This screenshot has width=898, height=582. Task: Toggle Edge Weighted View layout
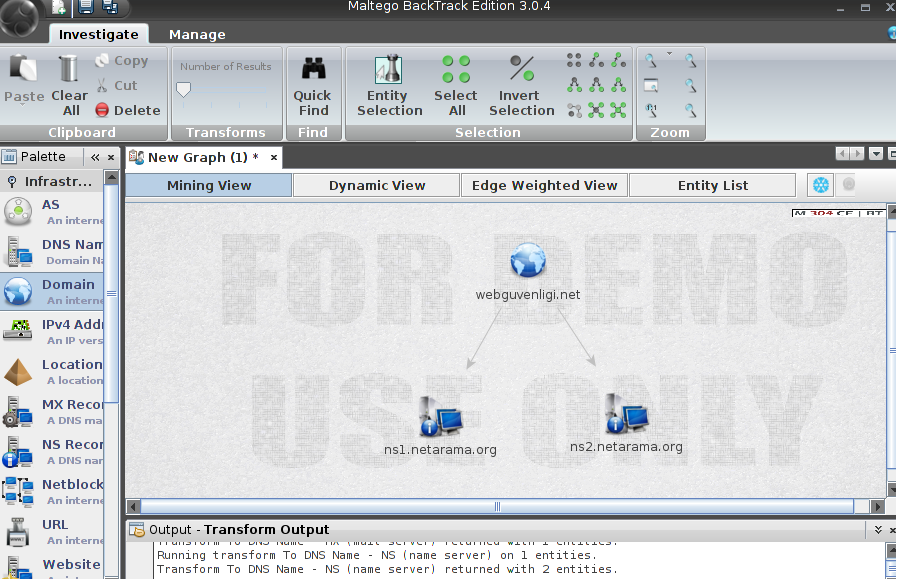544,185
